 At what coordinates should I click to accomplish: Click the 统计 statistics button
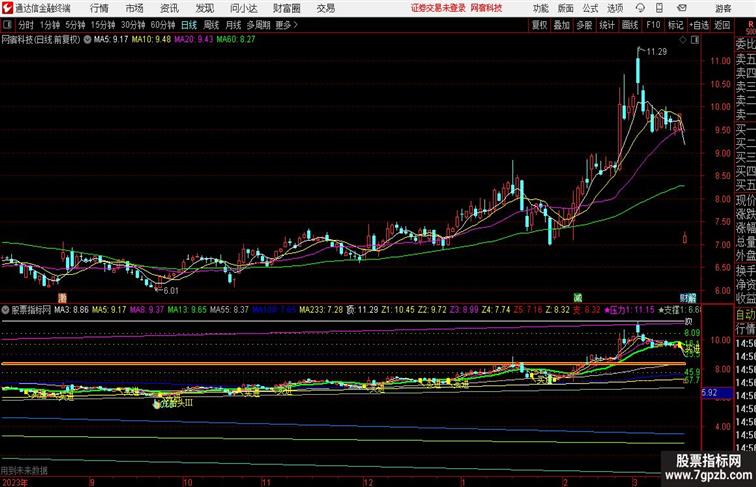coord(607,25)
